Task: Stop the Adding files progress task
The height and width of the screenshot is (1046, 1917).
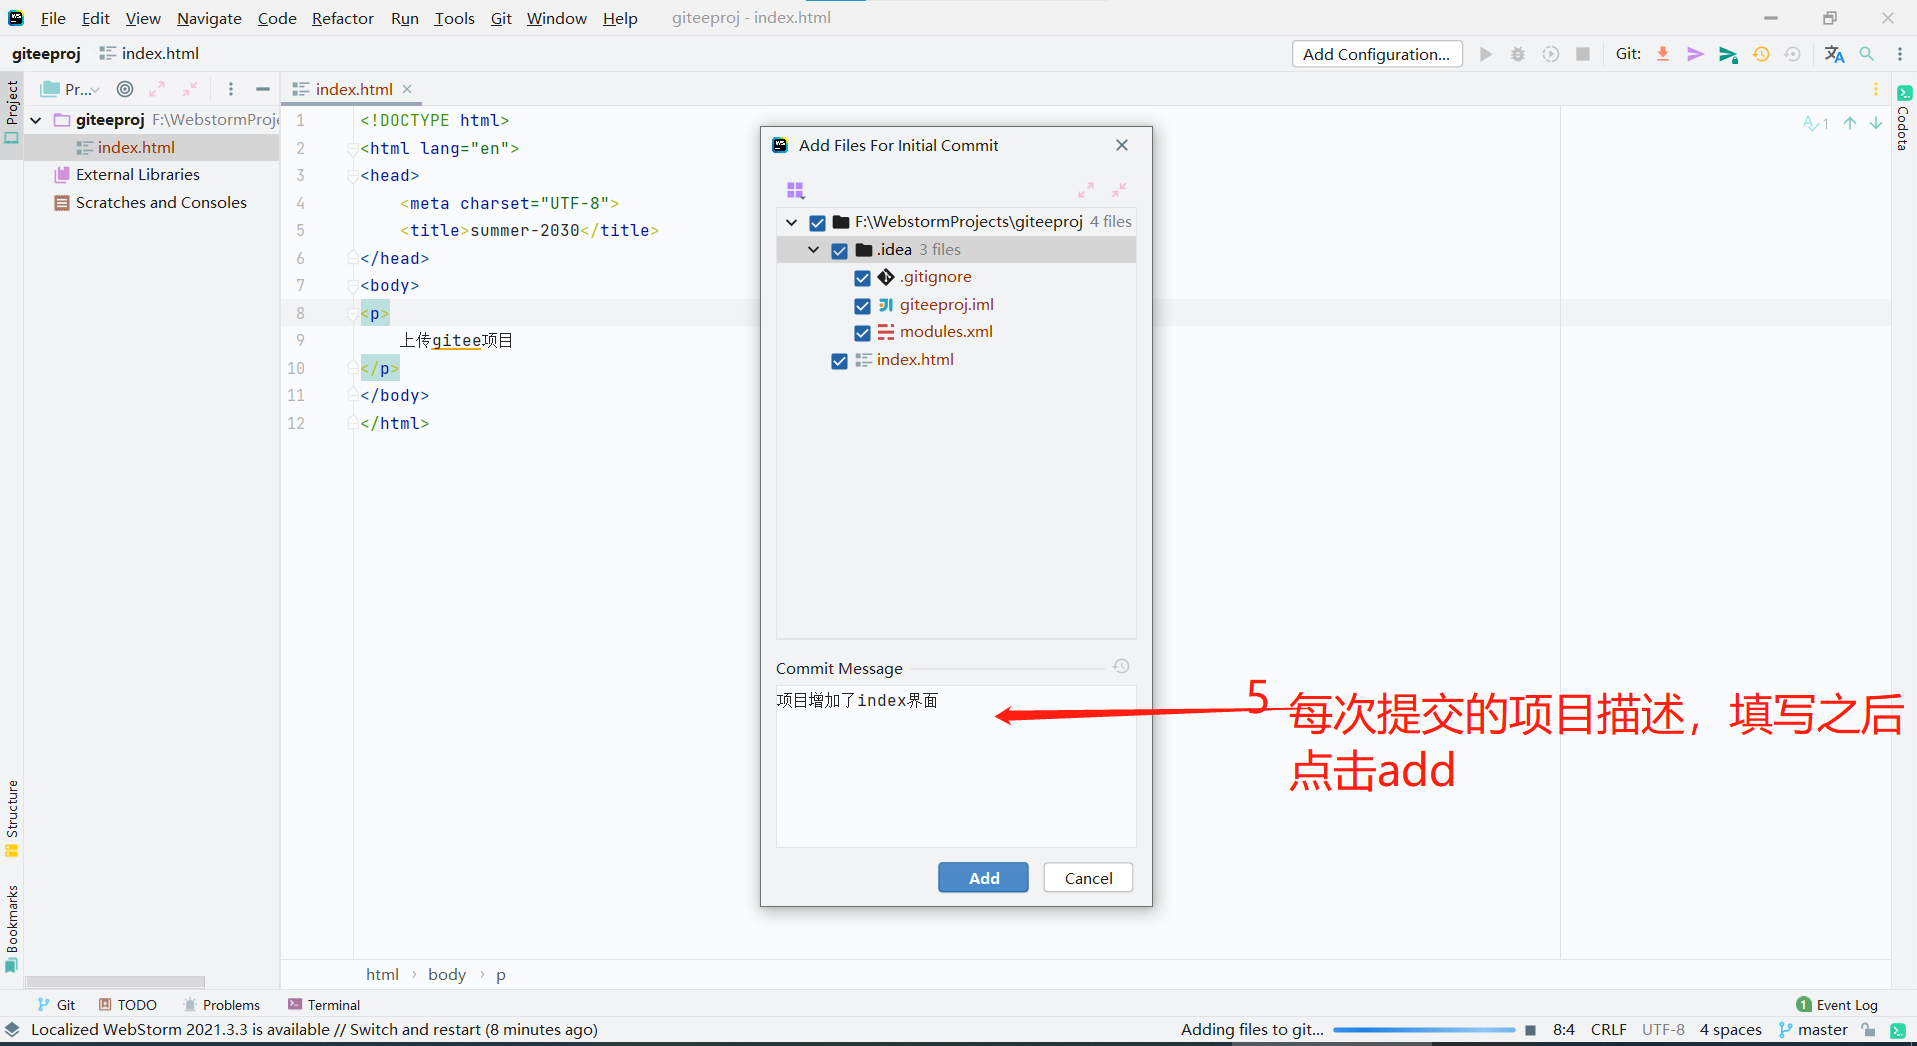Action: tap(1531, 1030)
